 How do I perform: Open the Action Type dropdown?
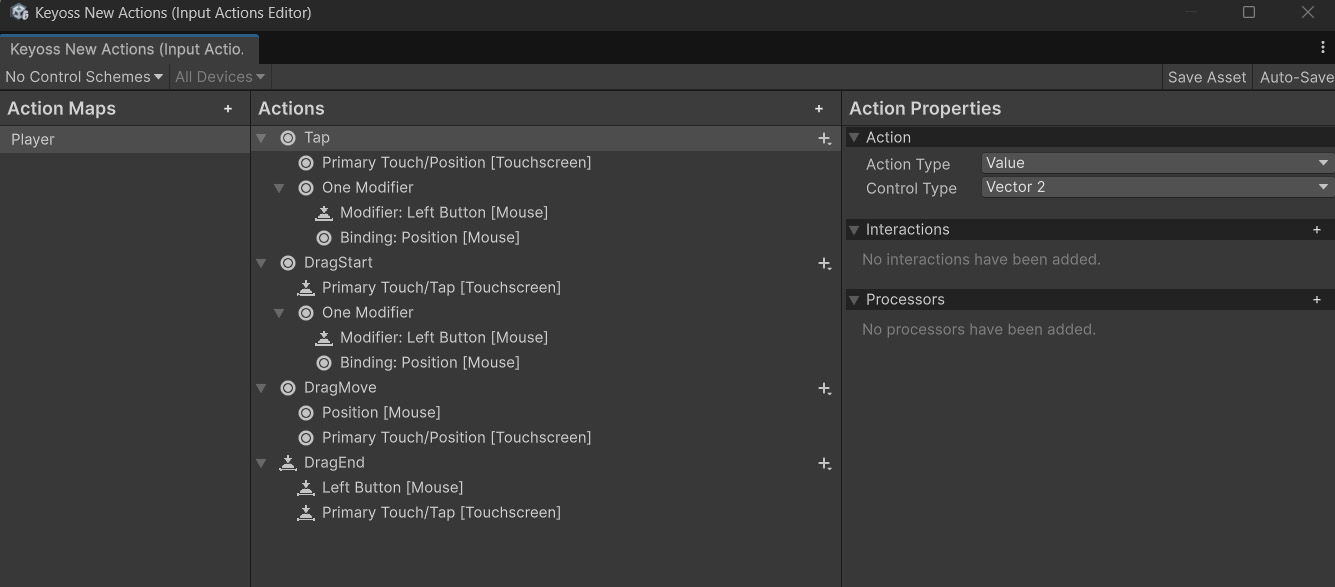coord(1156,163)
